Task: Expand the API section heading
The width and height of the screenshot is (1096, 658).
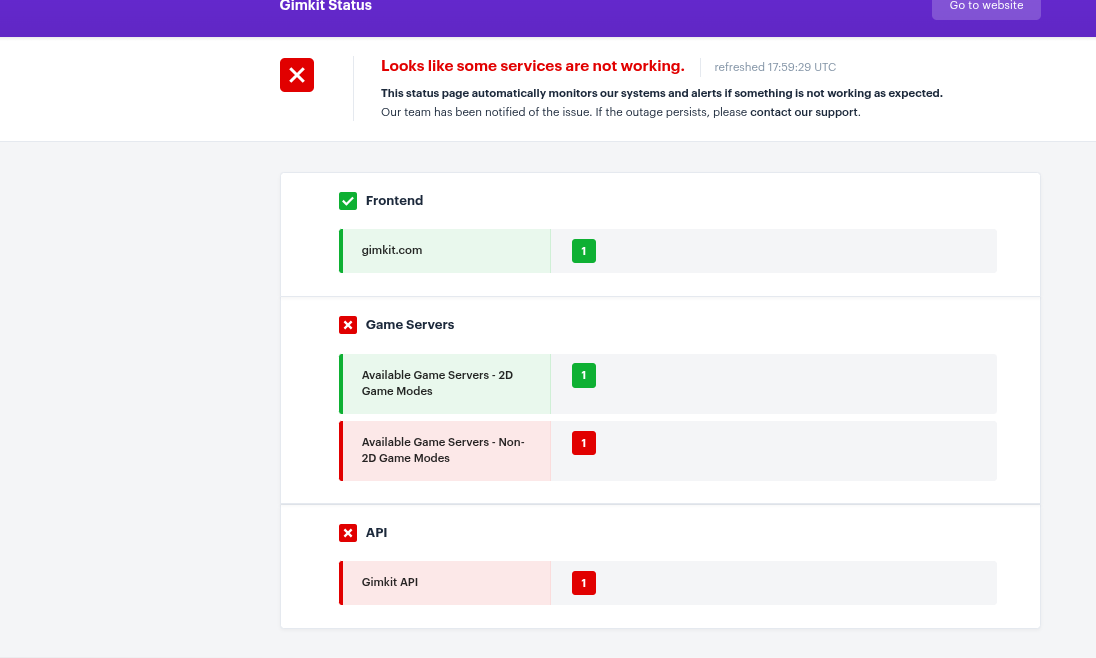Action: (x=377, y=533)
